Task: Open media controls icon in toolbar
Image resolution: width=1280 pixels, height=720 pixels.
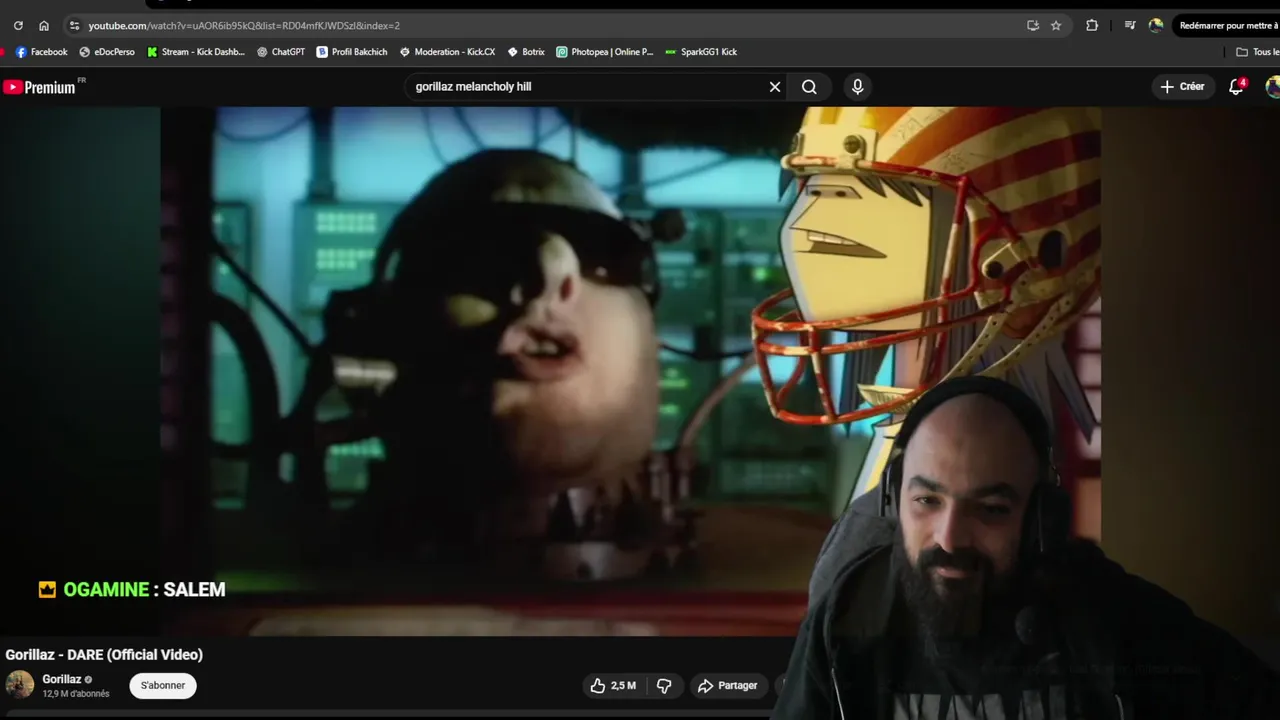Action: [x=1130, y=26]
